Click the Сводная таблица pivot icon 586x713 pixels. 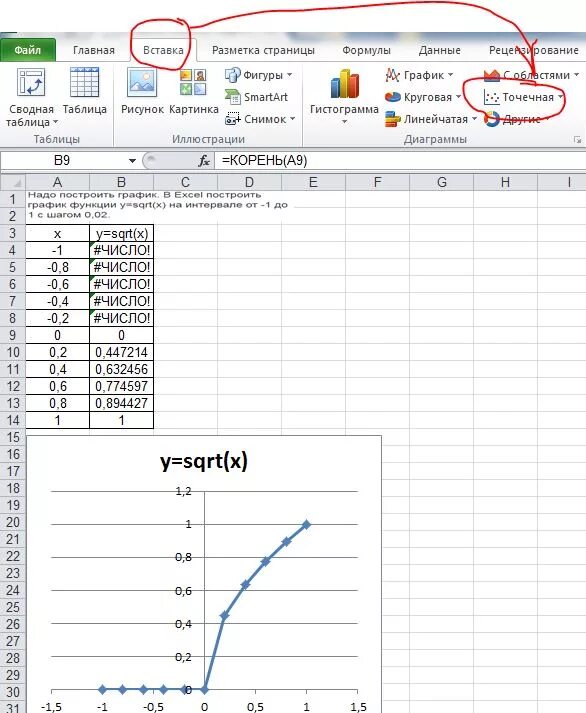31,82
